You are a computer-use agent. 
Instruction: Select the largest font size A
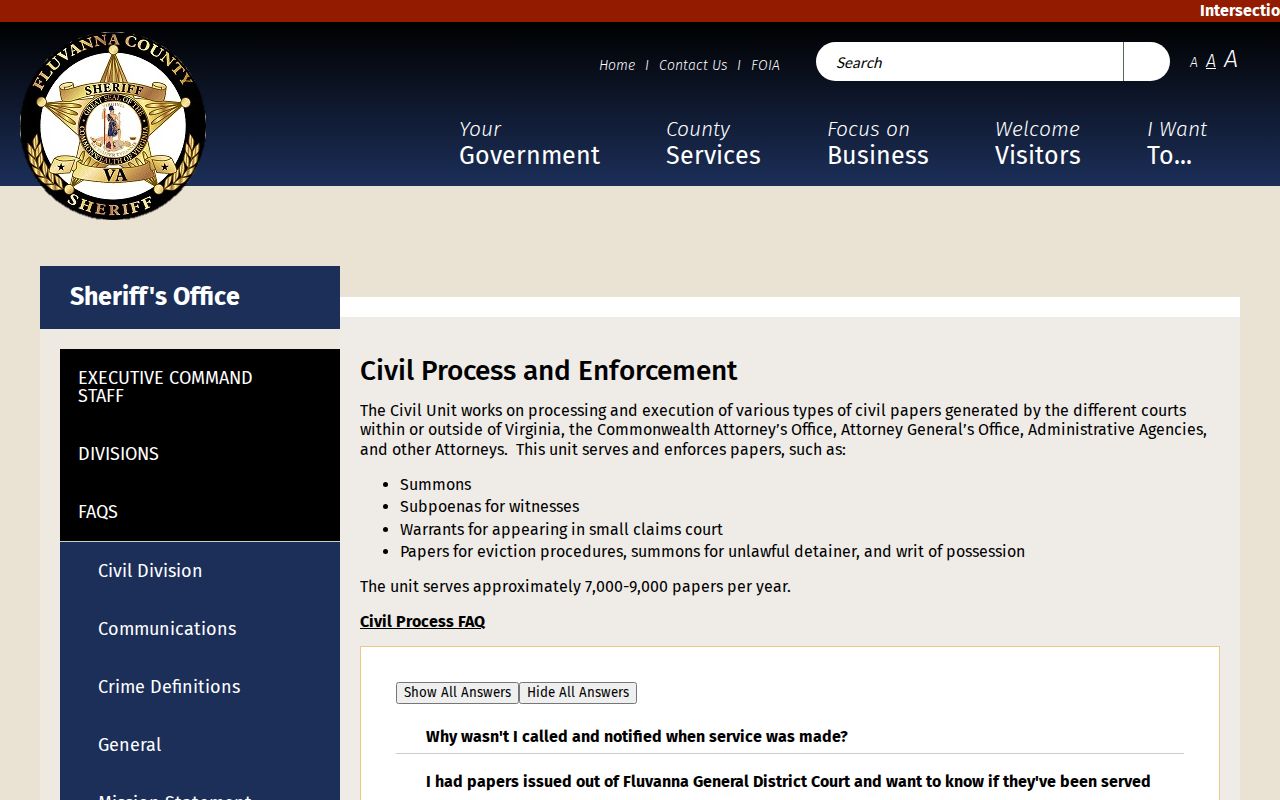(x=1231, y=60)
